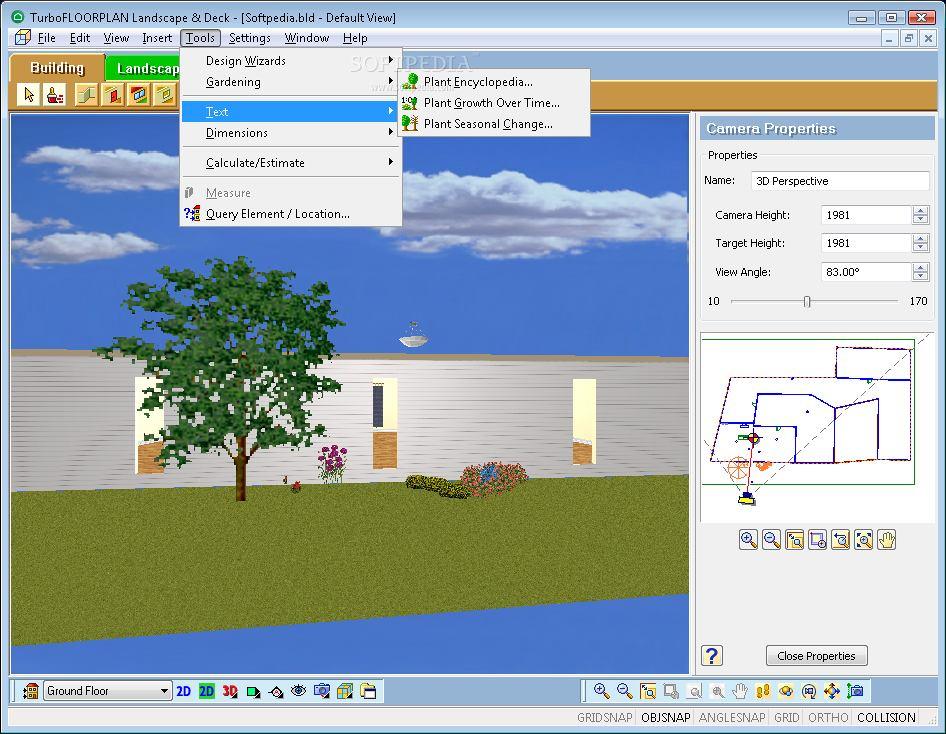The width and height of the screenshot is (946, 734).
Task: Click the View Angle slider handle
Action: click(x=807, y=301)
